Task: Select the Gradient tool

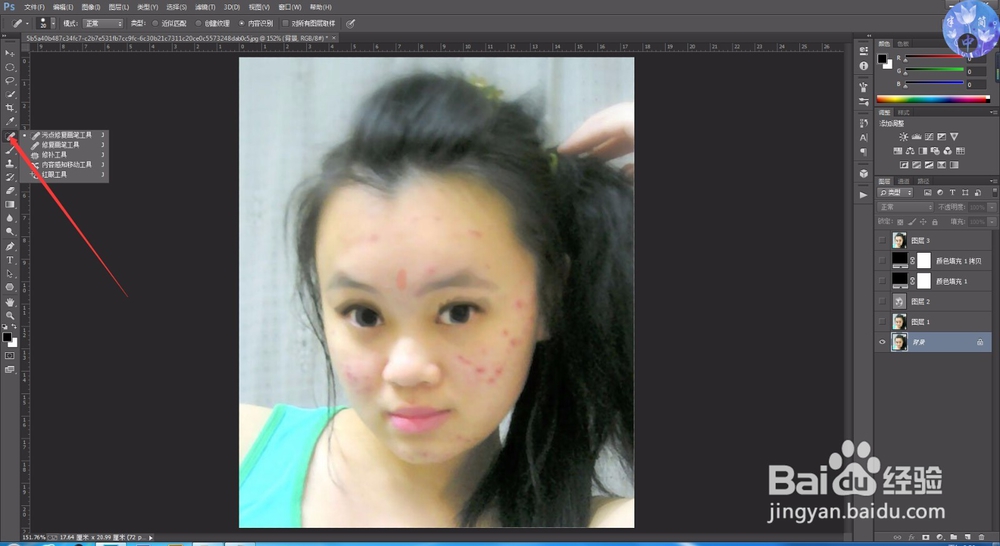Action: pos(10,204)
